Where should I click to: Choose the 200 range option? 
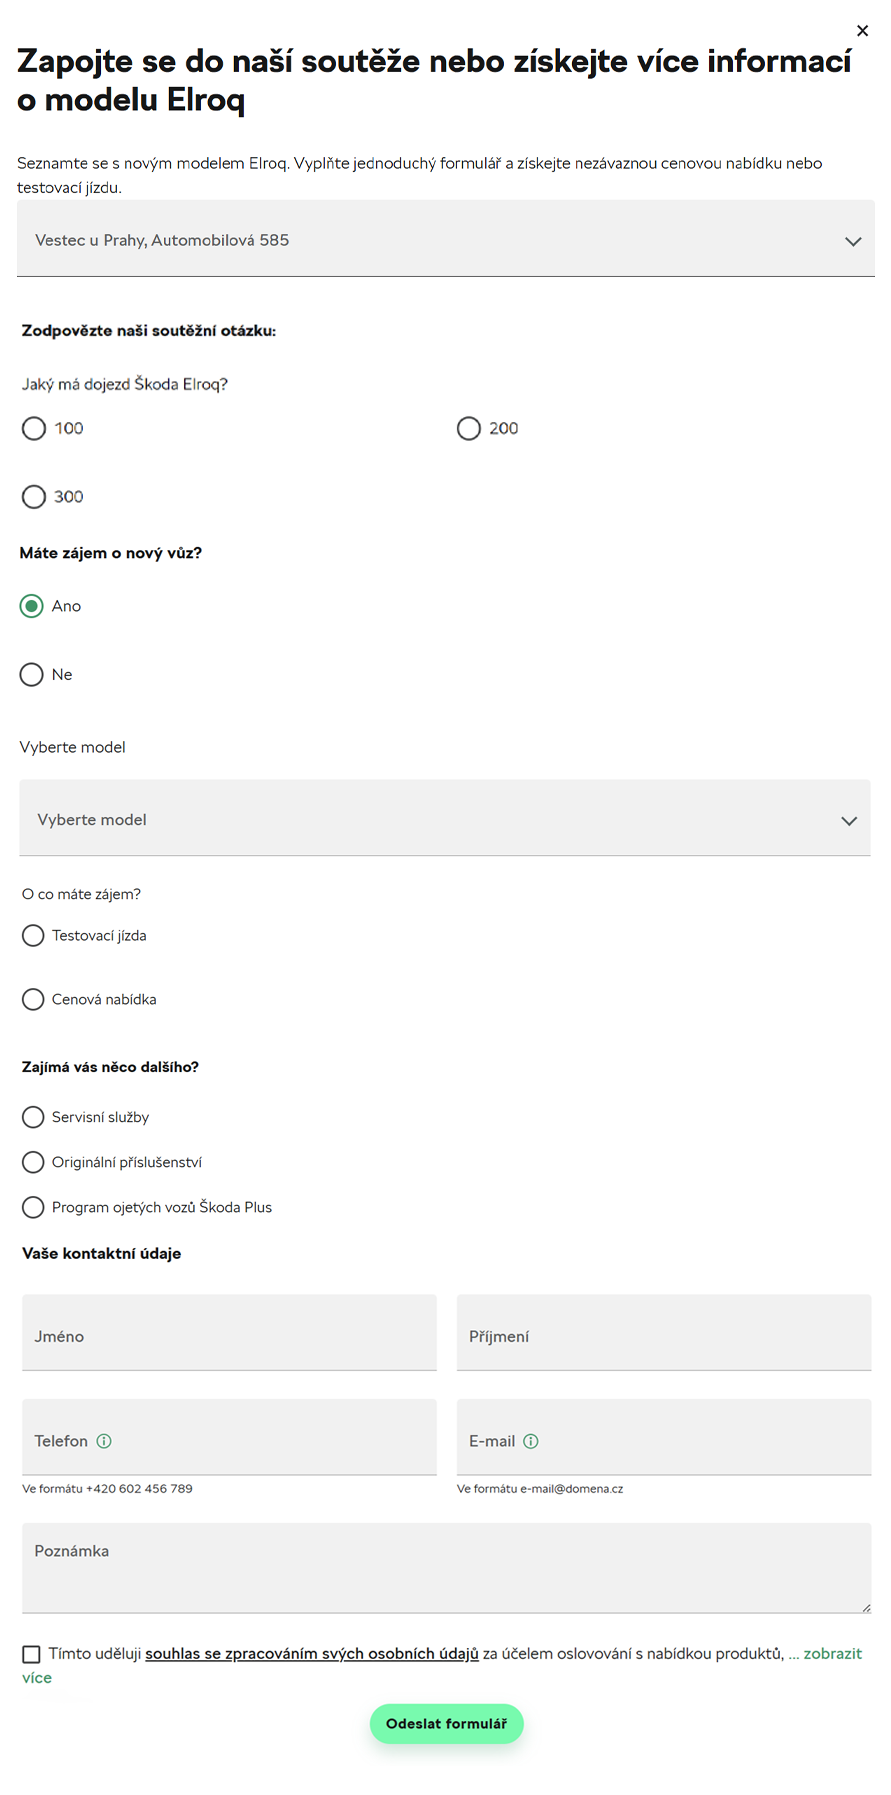(x=469, y=428)
